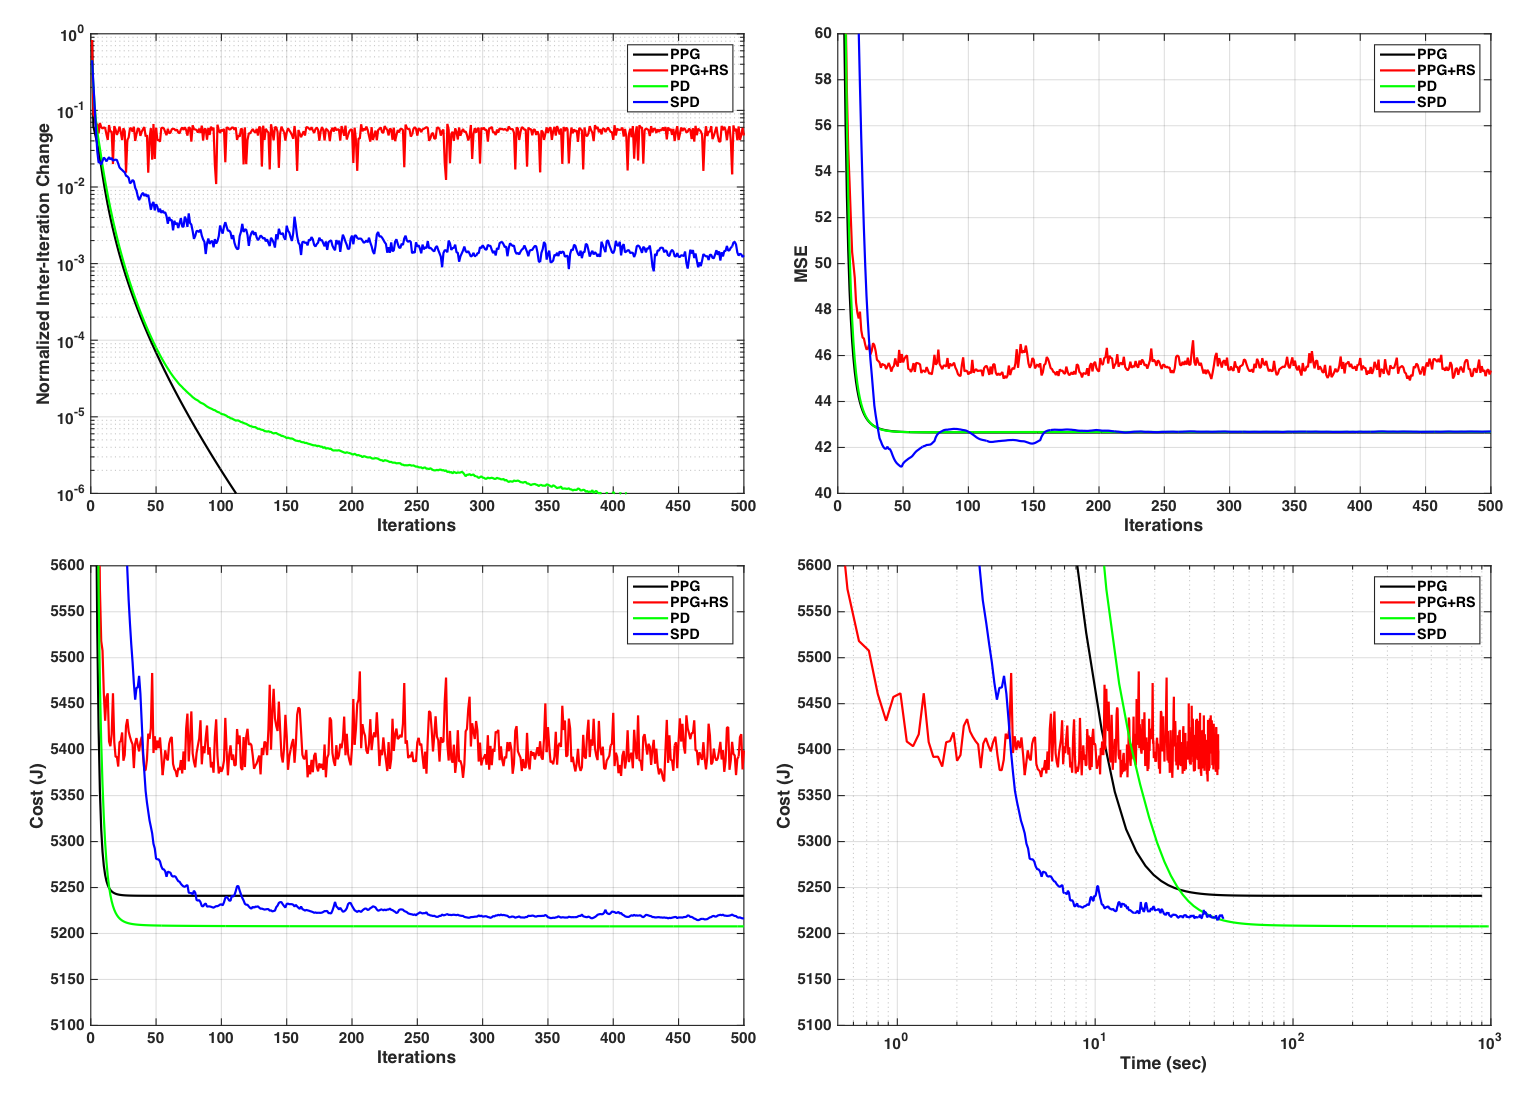This screenshot has height=1102, width=1532.
Task: Click the 'Normalized Inter-Iteration Change' y-axis label
Action: [43, 264]
